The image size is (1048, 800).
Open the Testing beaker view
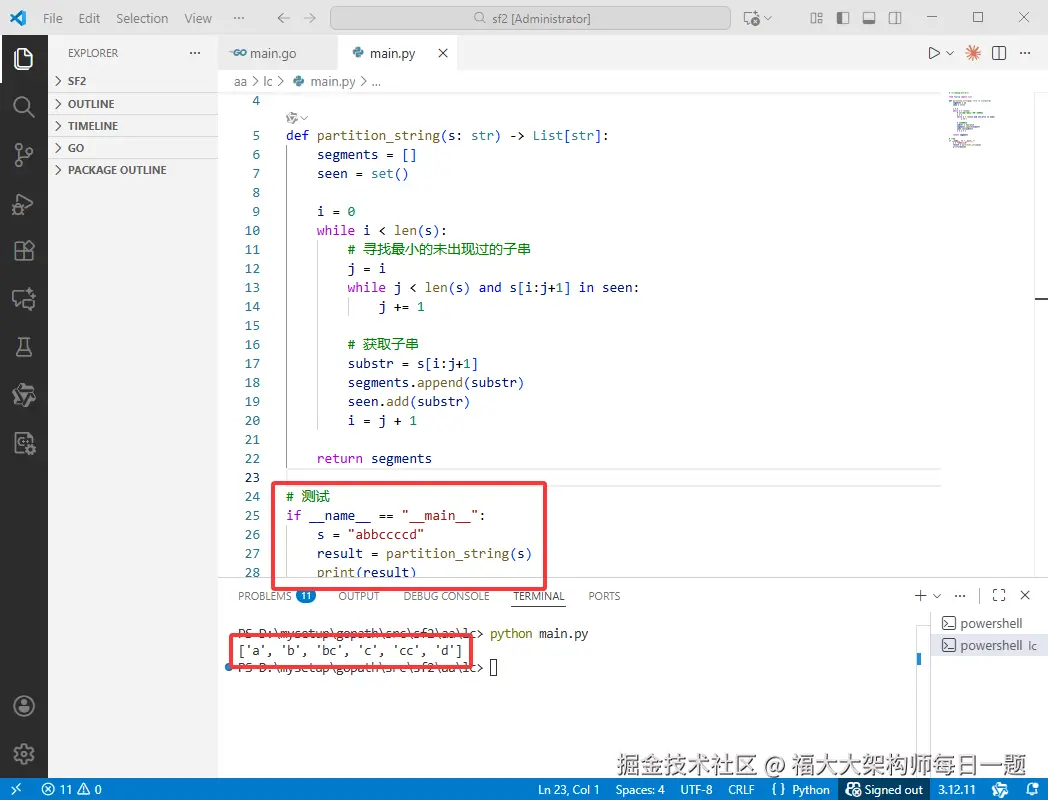click(x=23, y=347)
